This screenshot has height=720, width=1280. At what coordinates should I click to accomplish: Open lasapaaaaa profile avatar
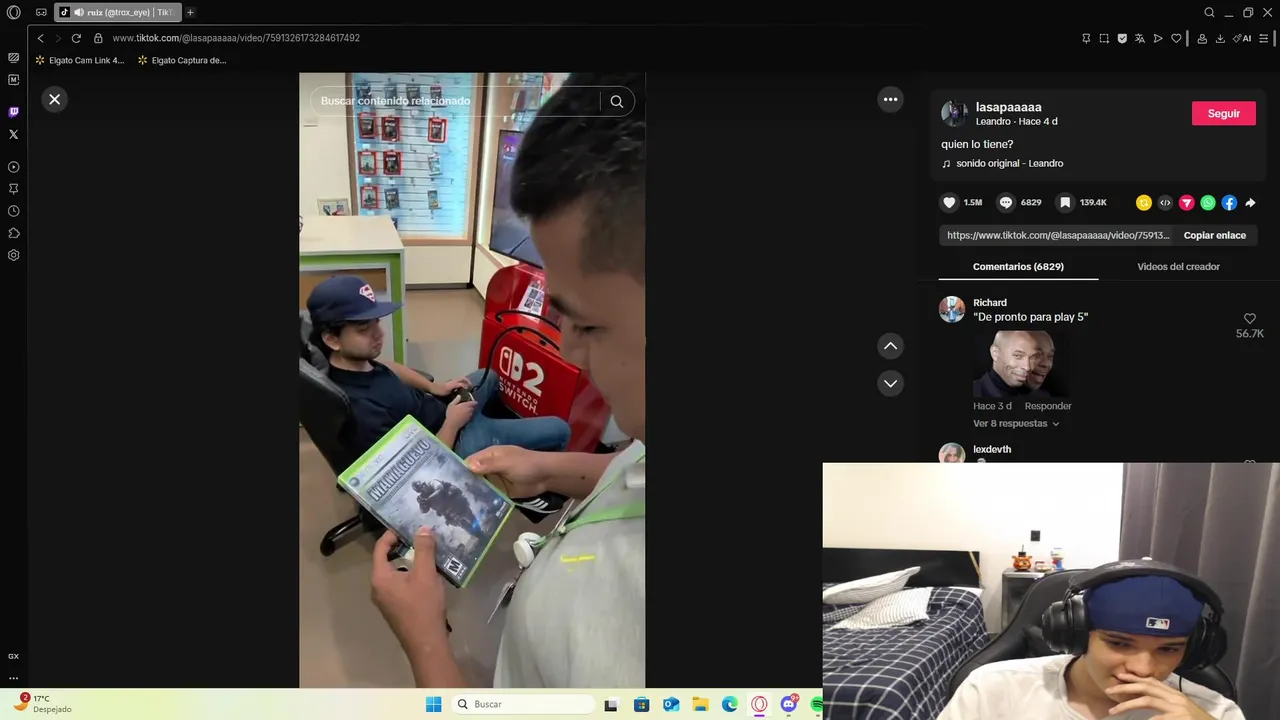954,114
